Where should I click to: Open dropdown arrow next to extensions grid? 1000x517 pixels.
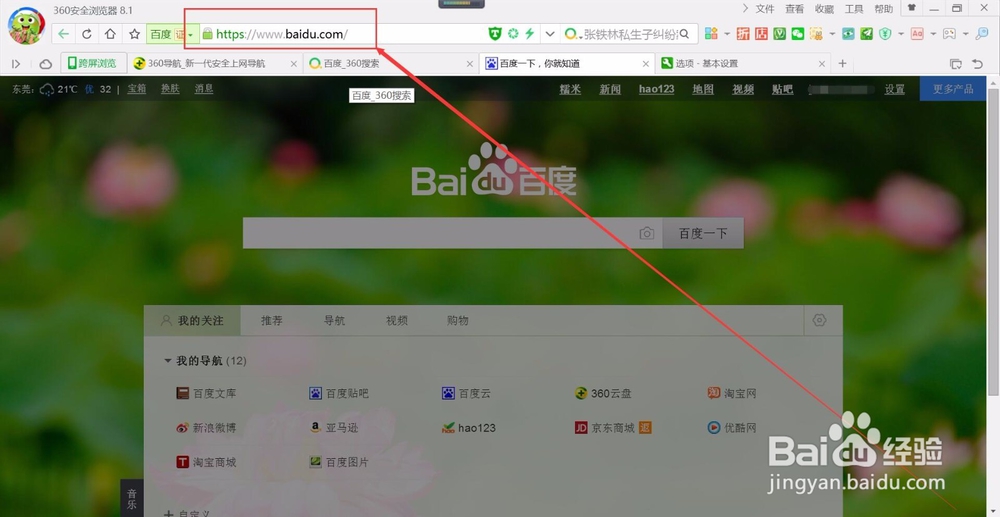coord(726,34)
